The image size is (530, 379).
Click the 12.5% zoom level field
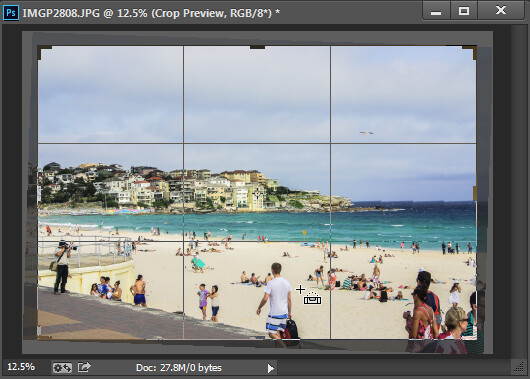(x=21, y=367)
